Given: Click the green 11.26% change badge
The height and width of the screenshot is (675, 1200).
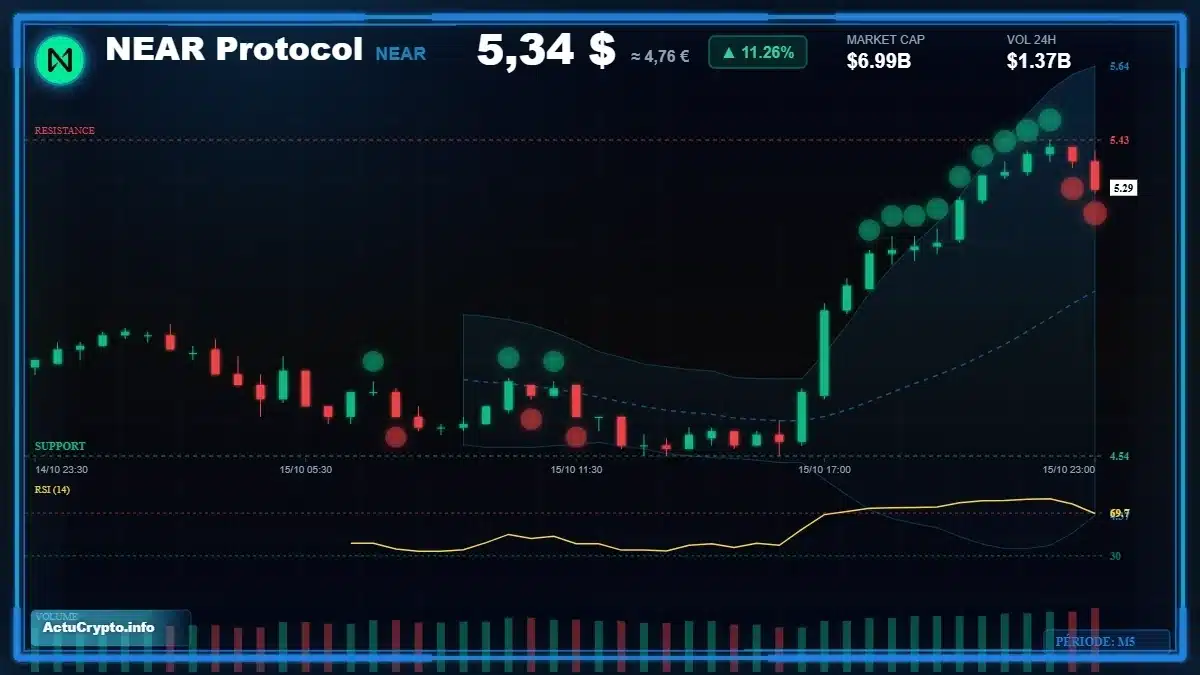Looking at the screenshot, I should click(x=758, y=52).
